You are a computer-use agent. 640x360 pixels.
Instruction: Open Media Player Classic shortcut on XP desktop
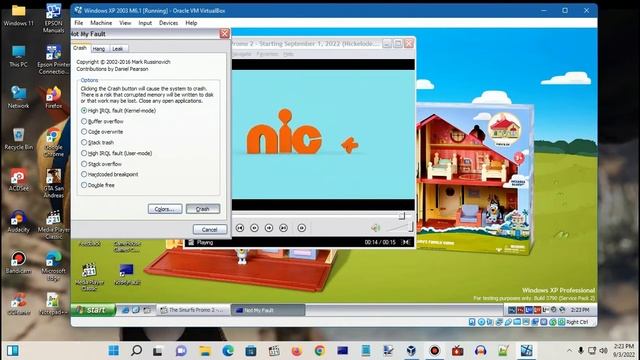pyautogui.click(x=89, y=277)
